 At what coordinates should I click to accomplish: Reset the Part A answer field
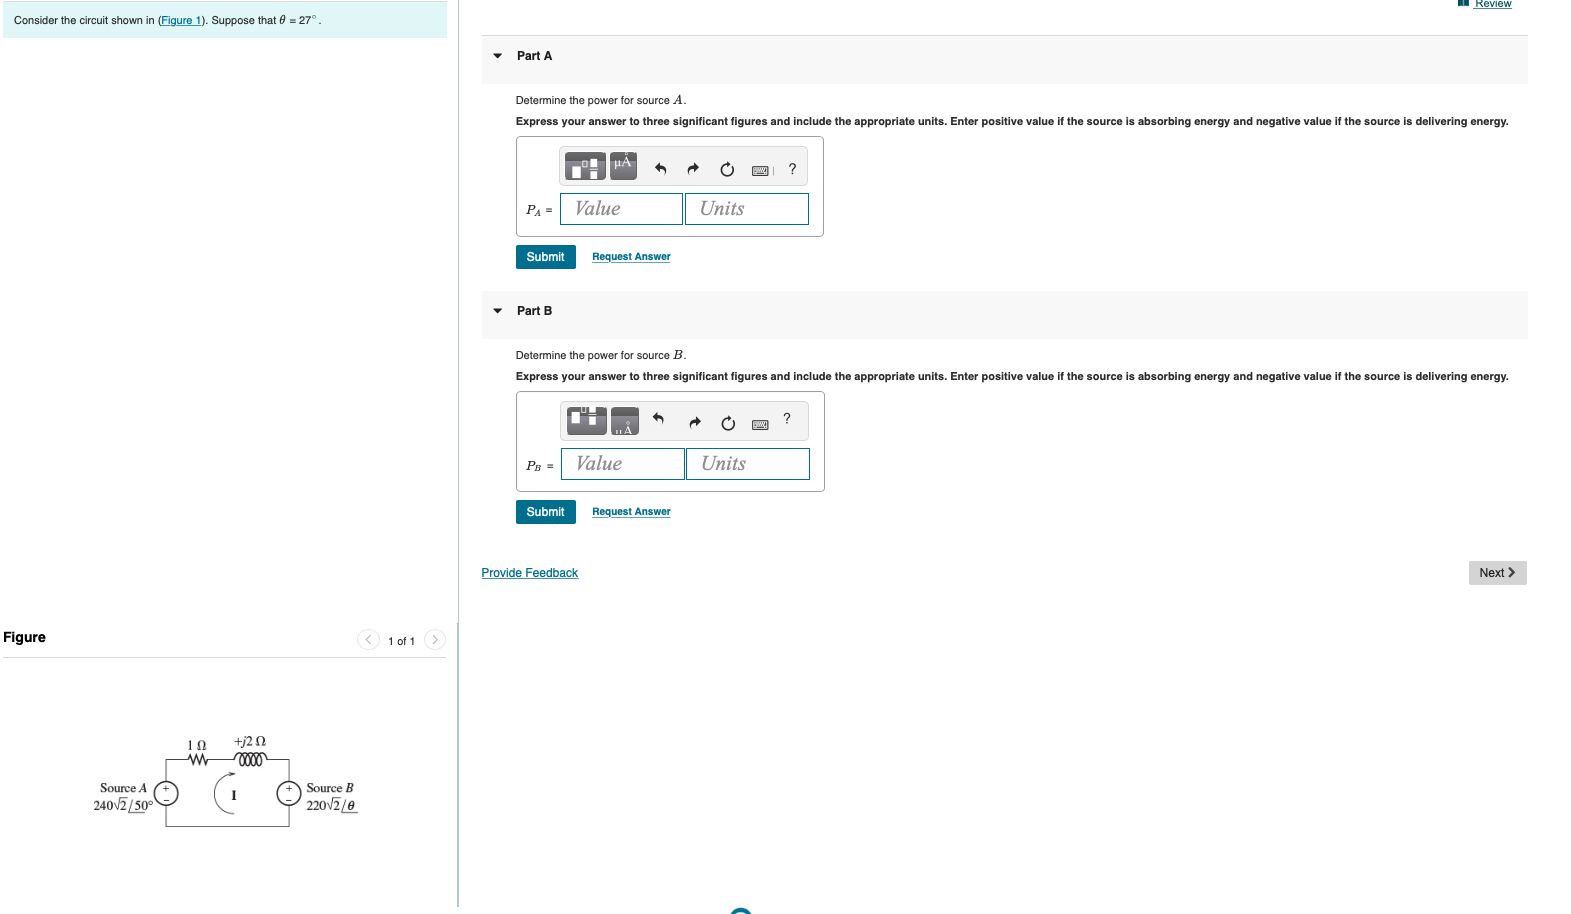click(x=727, y=169)
